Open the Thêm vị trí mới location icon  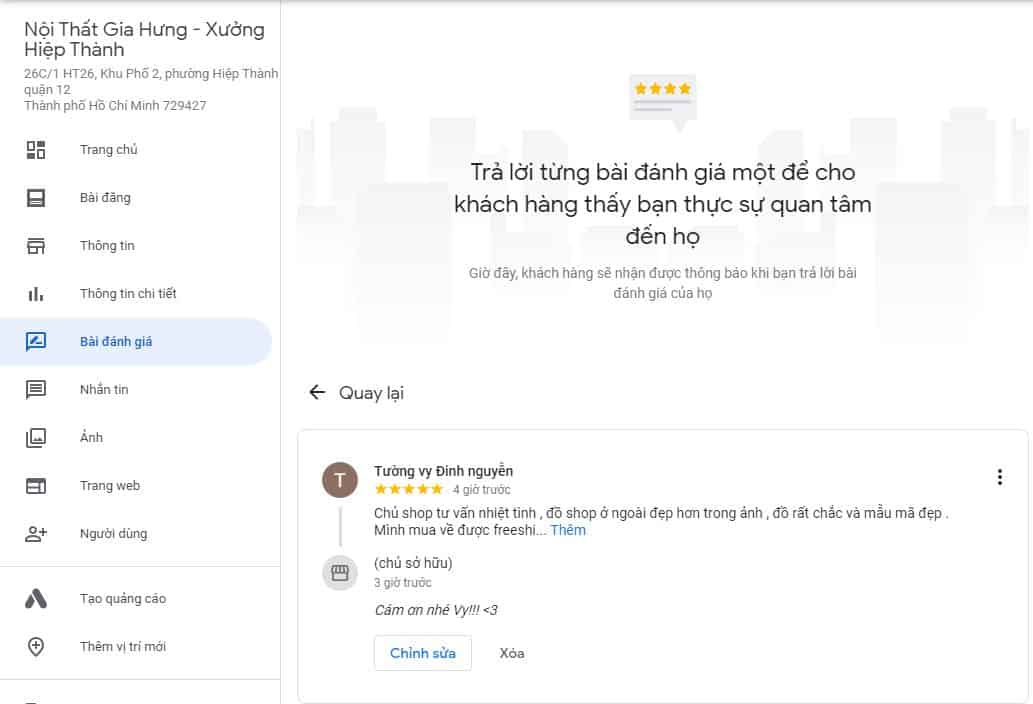37,646
